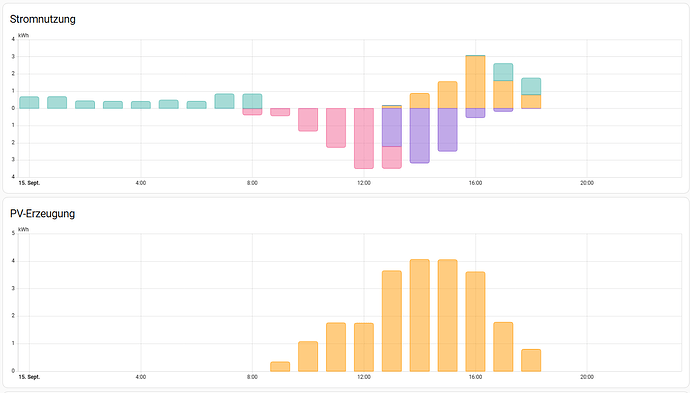Click the 5 y-axis label in PV-Erzeugung
Screen dimensions: 690x393
[13, 233]
